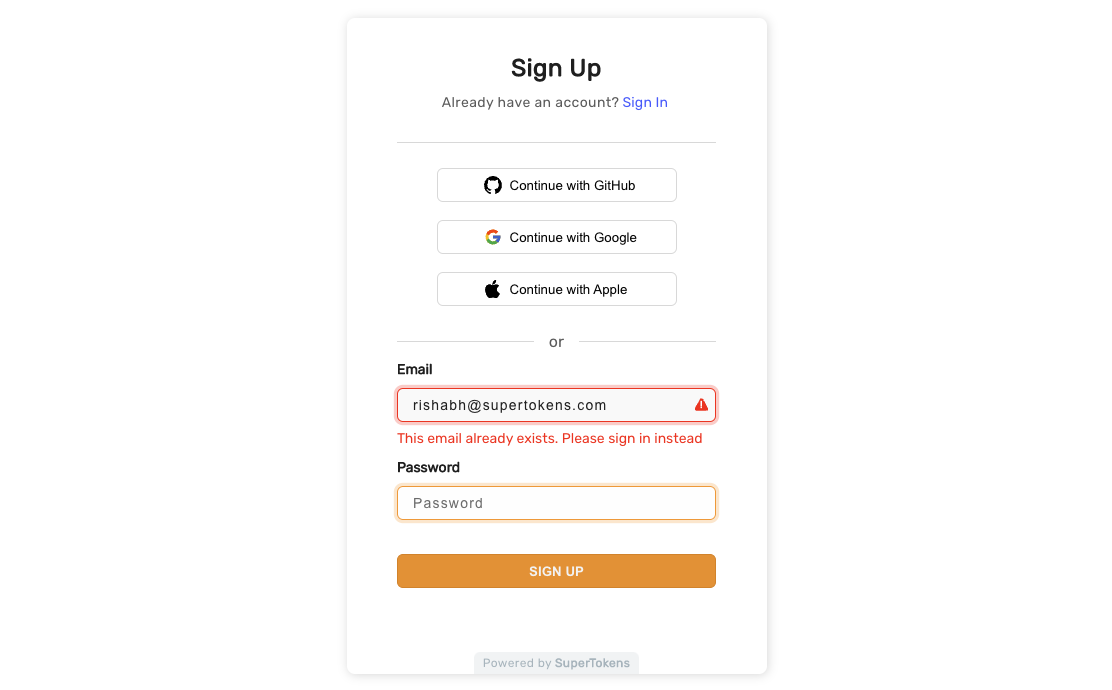Screen dimensions: 1112x690
Task: Click the SuperTokens link in the footer
Action: 592,663
